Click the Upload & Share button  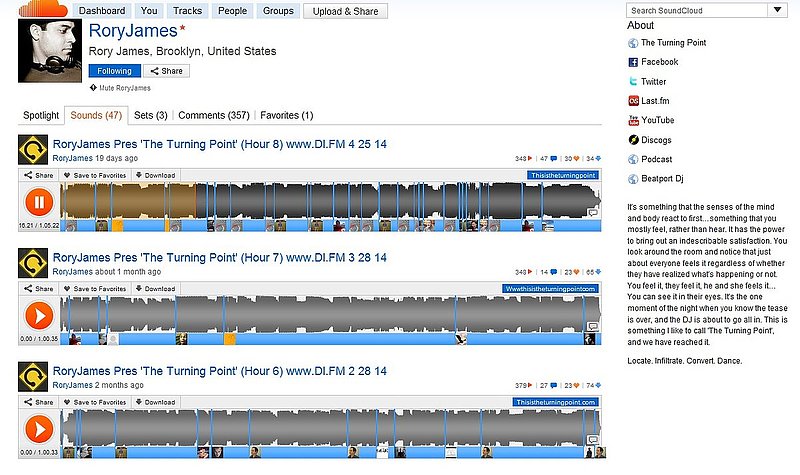coord(344,11)
